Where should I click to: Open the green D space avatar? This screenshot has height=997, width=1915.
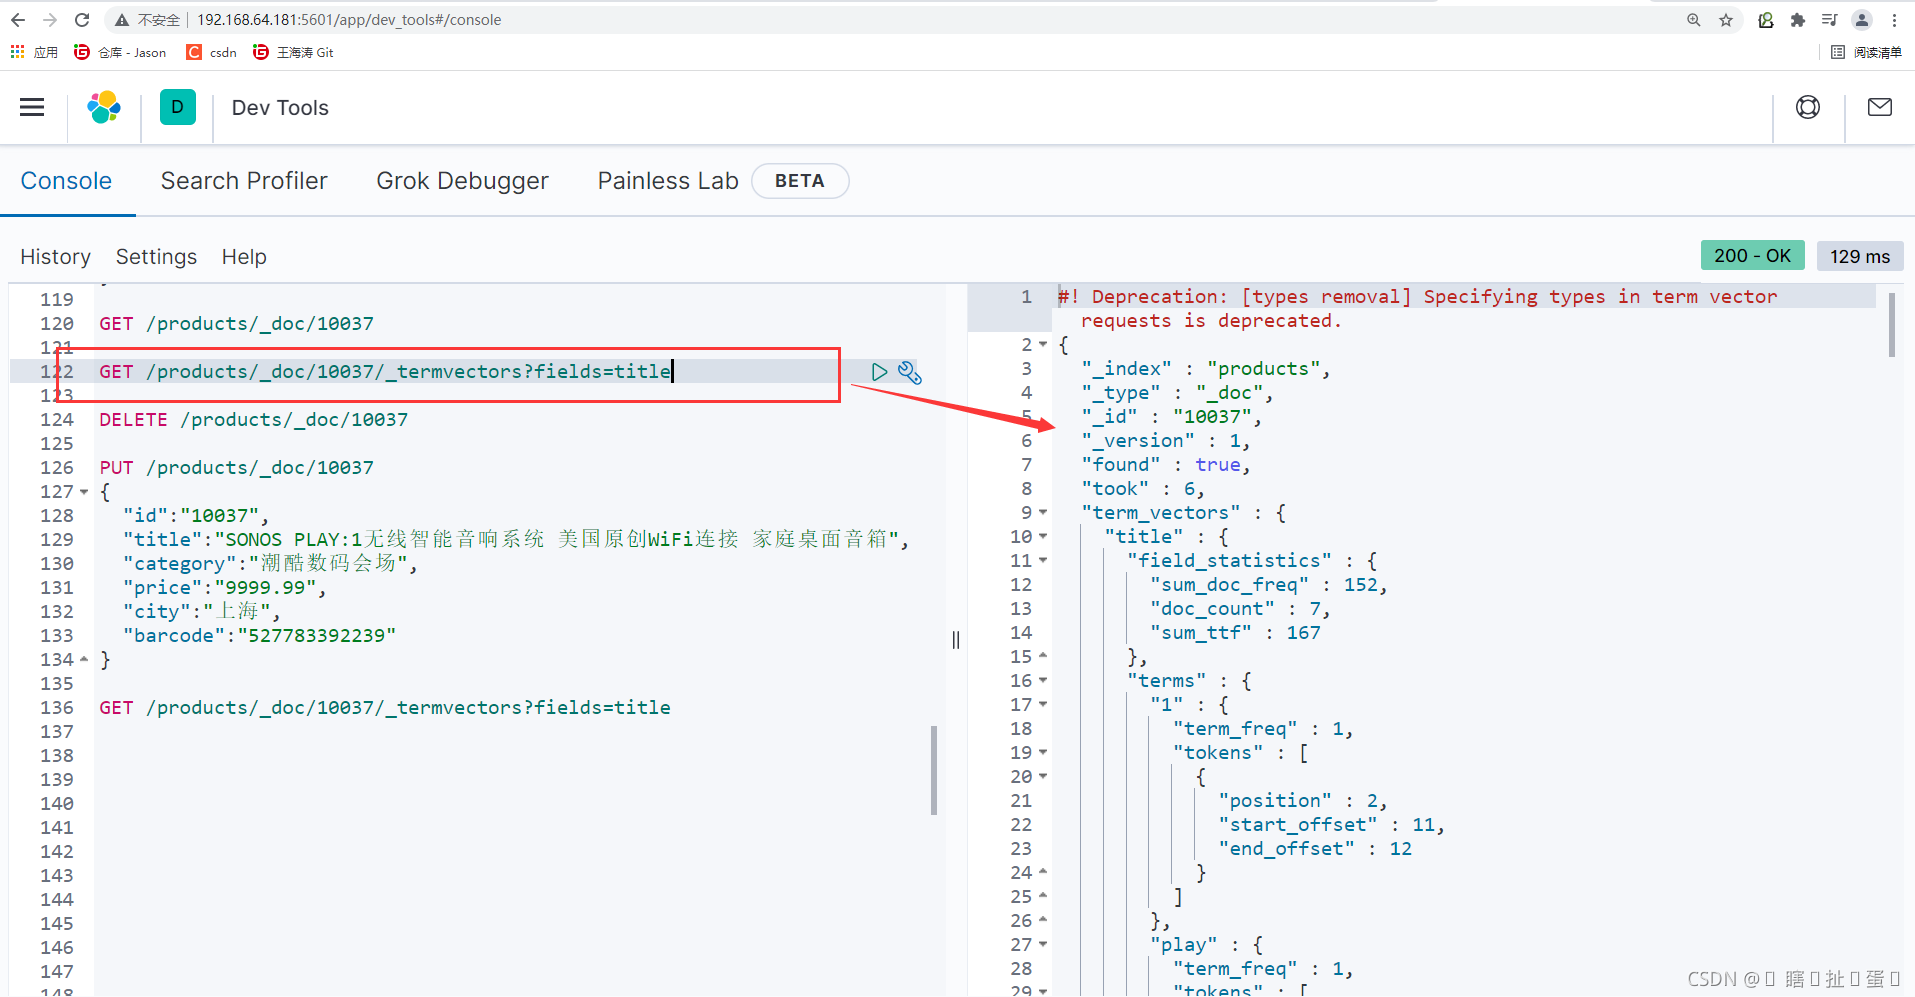click(177, 107)
